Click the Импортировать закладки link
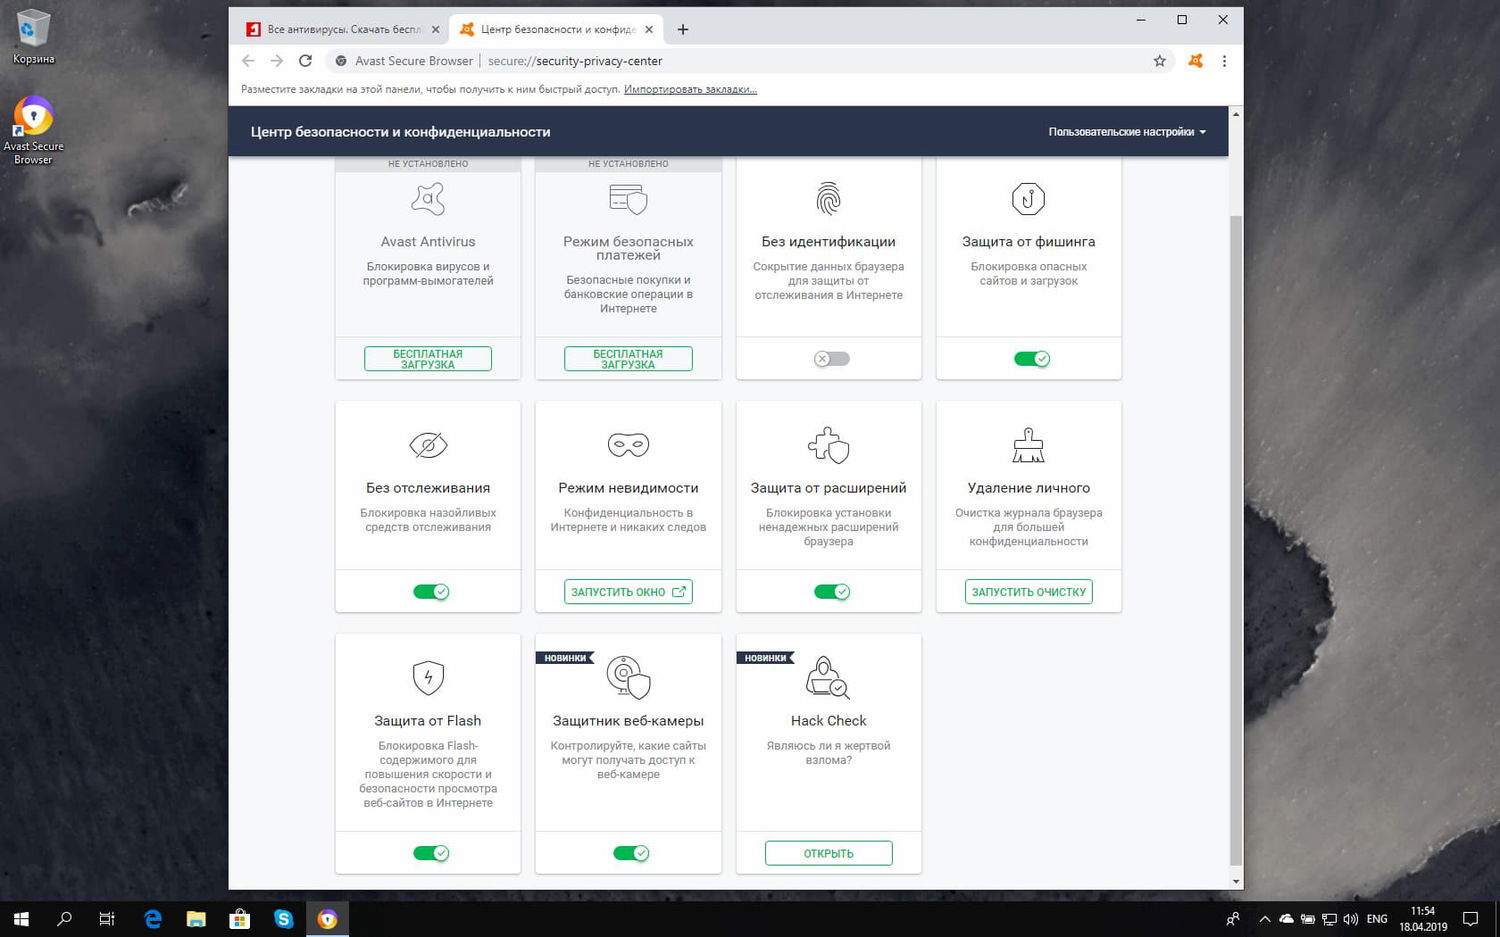The image size is (1500, 937). click(x=689, y=88)
